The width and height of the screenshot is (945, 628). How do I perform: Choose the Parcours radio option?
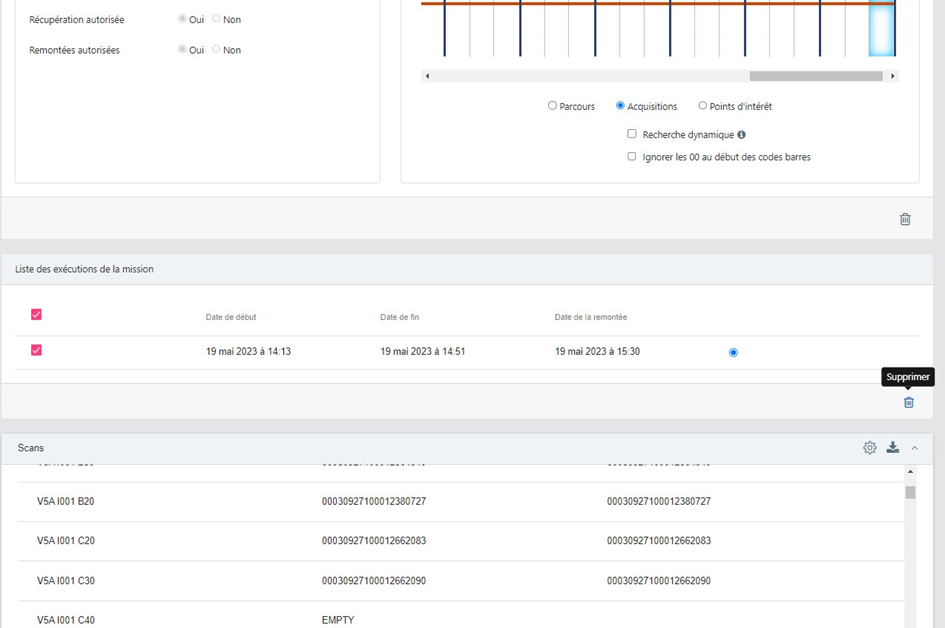point(552,105)
